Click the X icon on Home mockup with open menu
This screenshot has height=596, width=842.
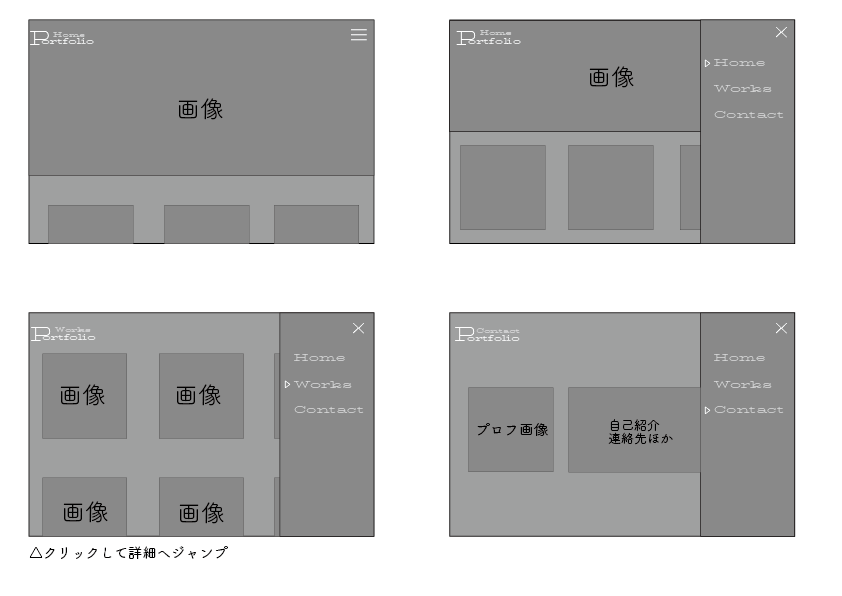[x=781, y=32]
